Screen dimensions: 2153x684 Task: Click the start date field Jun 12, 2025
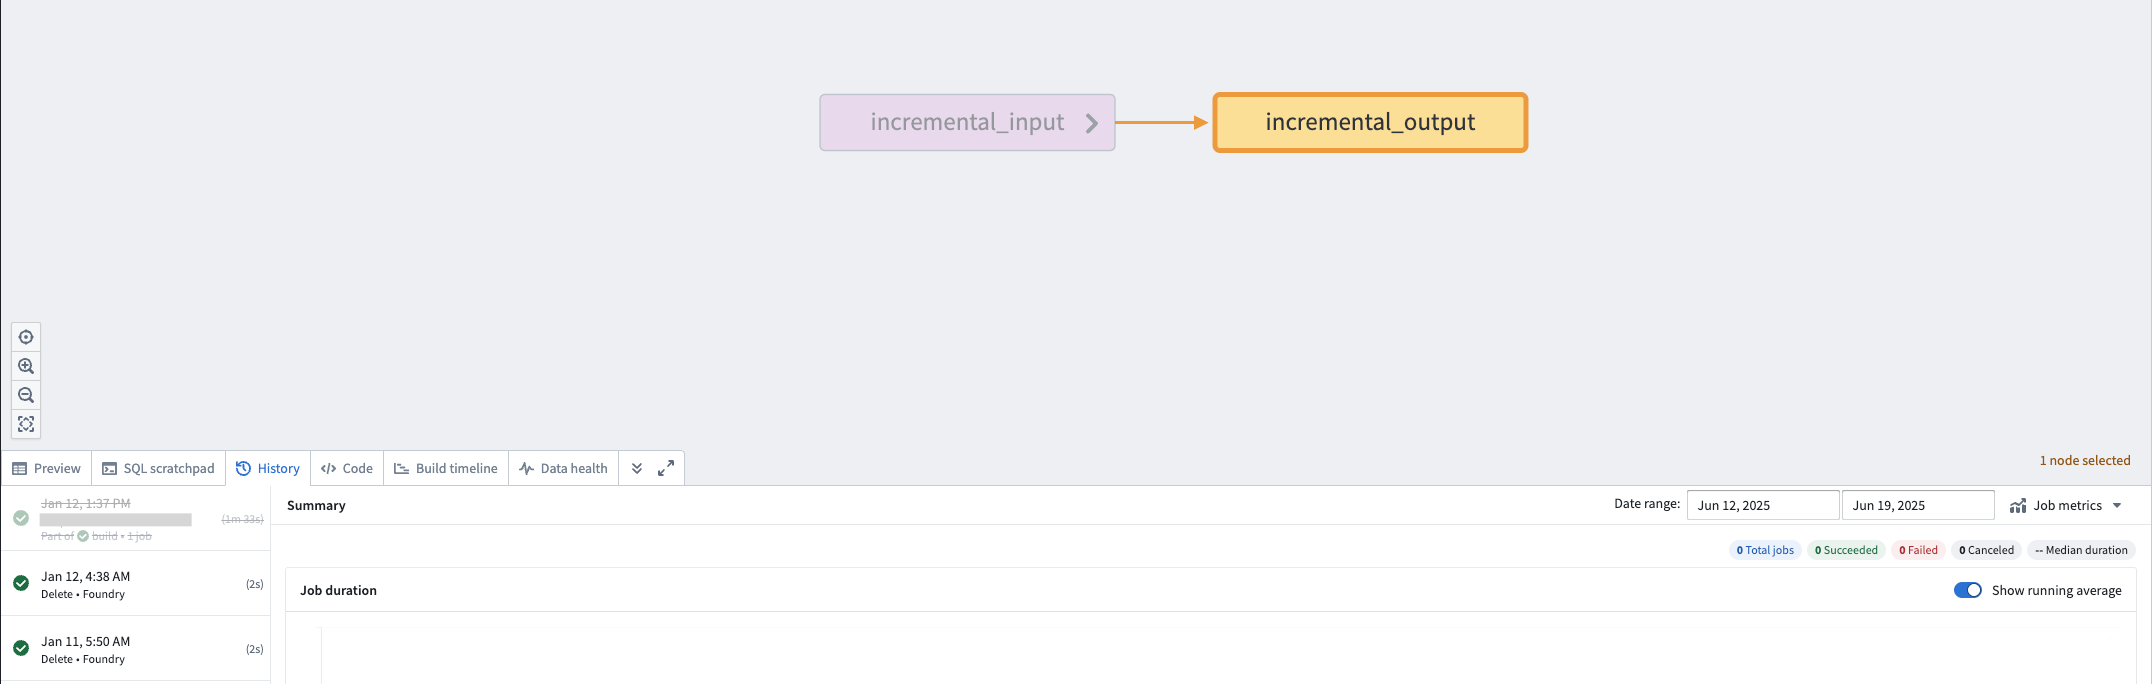[1762, 505]
